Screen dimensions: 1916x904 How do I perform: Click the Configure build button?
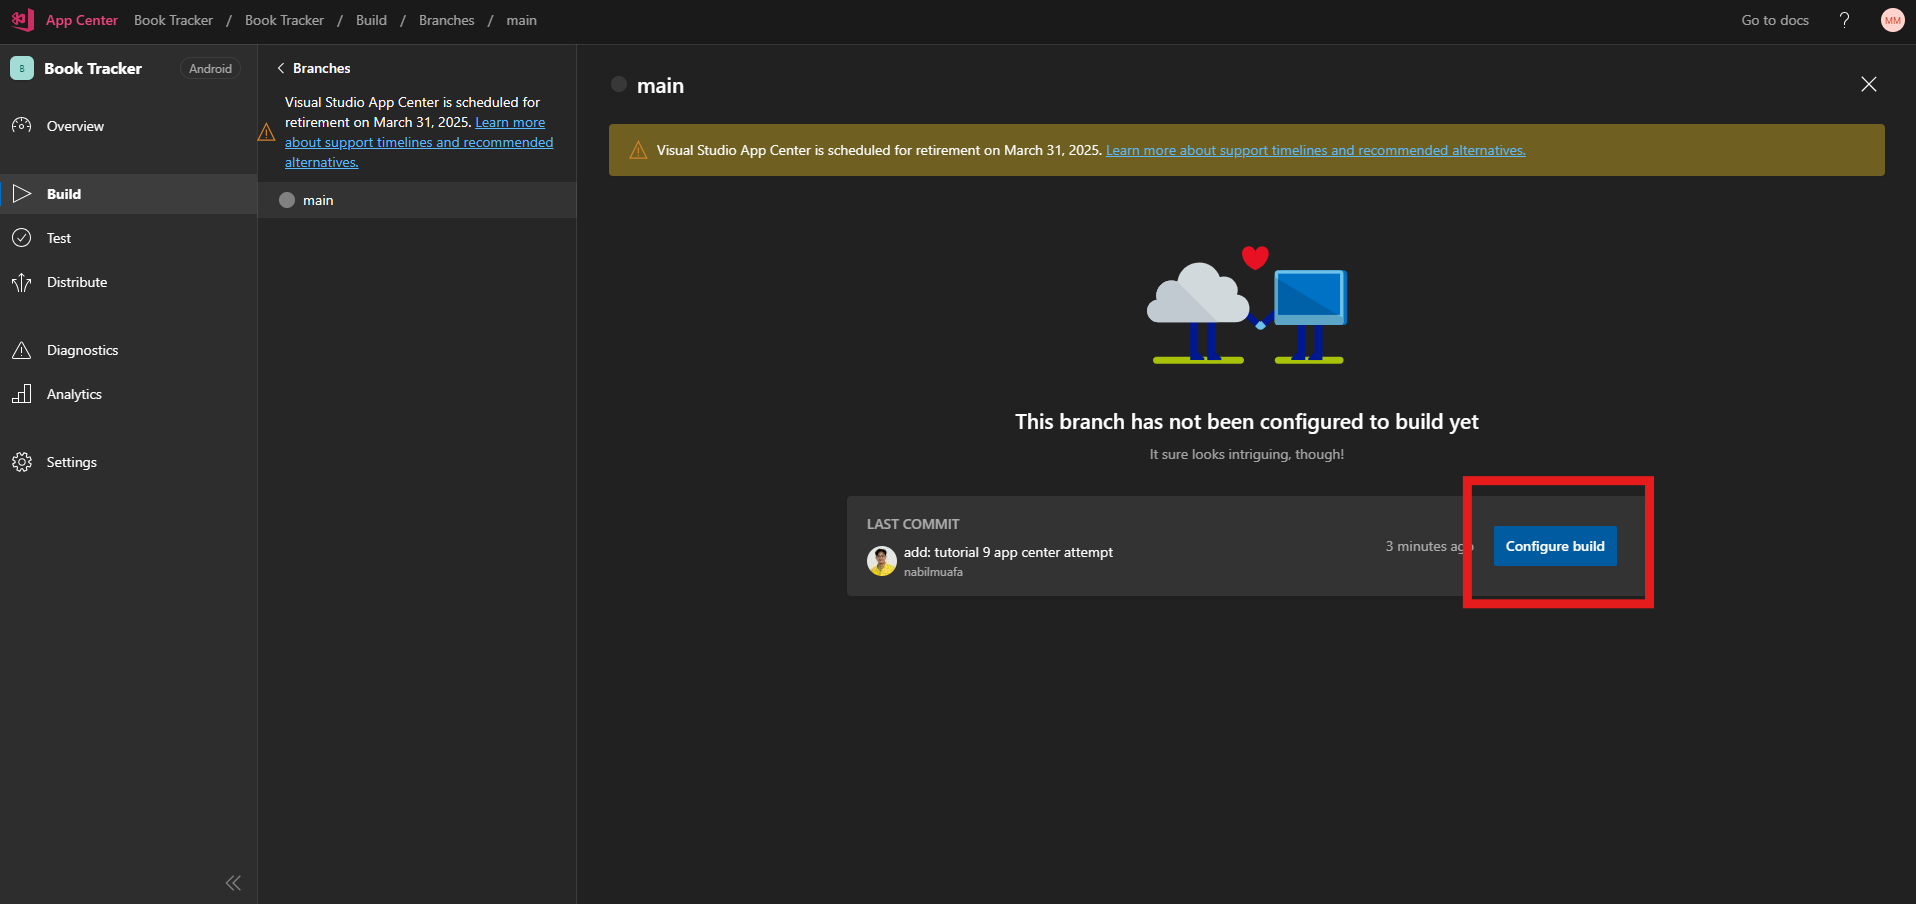(x=1555, y=546)
